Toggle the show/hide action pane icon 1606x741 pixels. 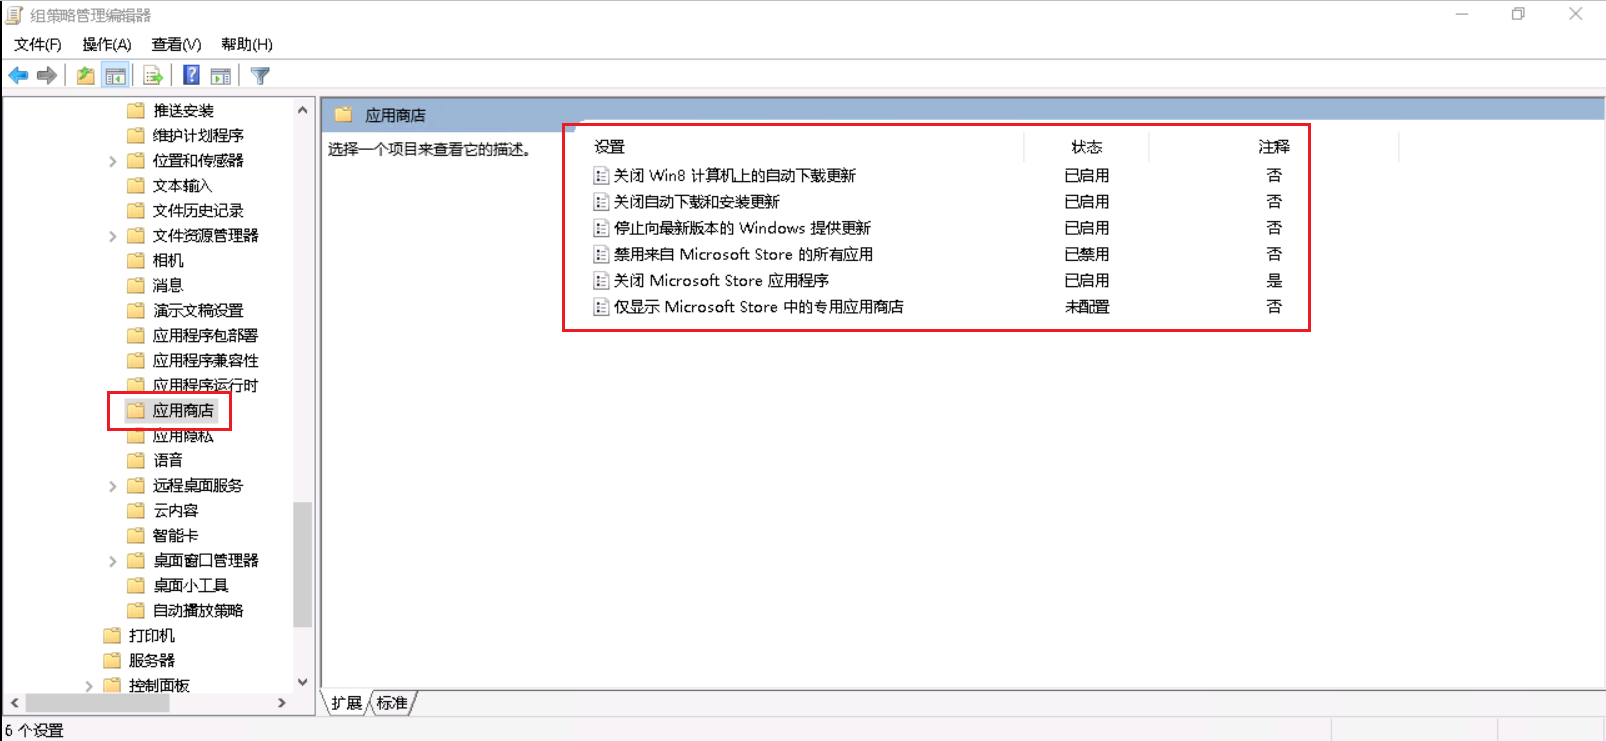(221, 75)
